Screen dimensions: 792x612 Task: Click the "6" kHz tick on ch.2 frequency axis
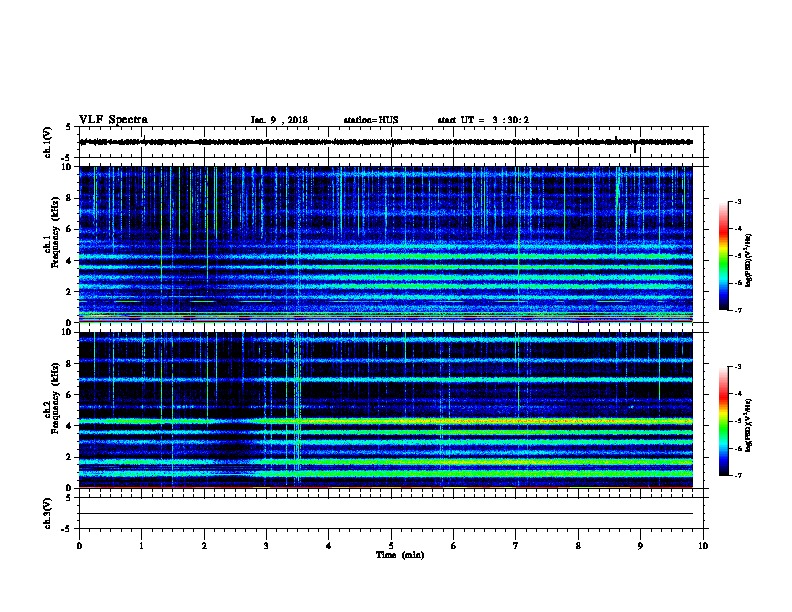point(69,395)
